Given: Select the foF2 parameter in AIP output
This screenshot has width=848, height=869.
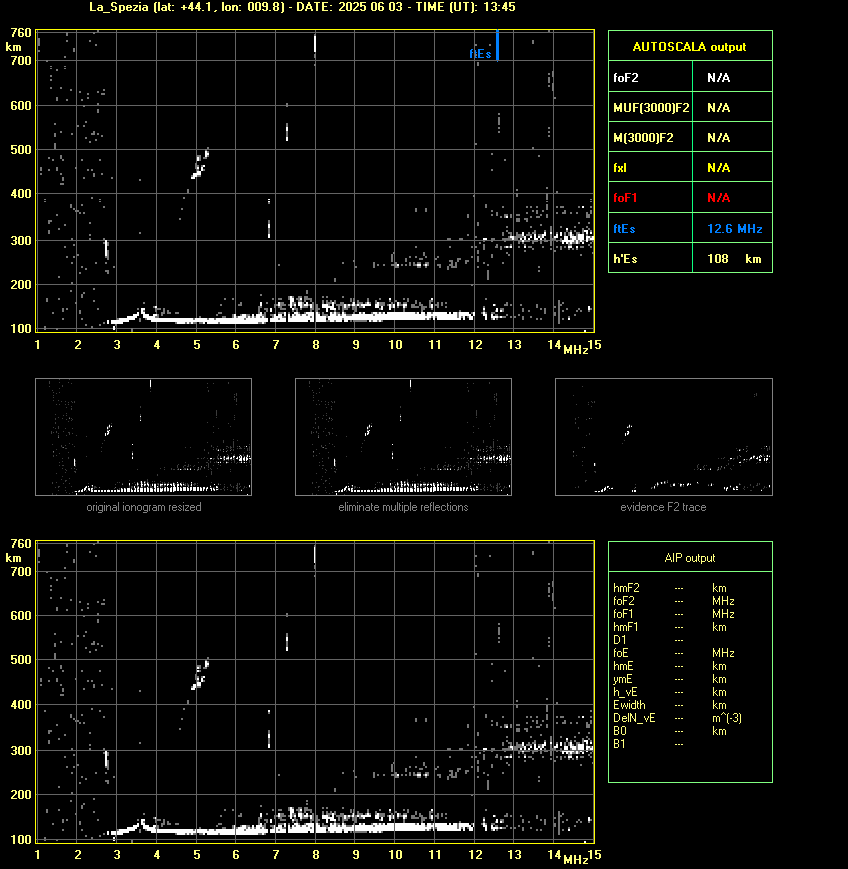Looking at the screenshot, I should pyautogui.click(x=624, y=601).
